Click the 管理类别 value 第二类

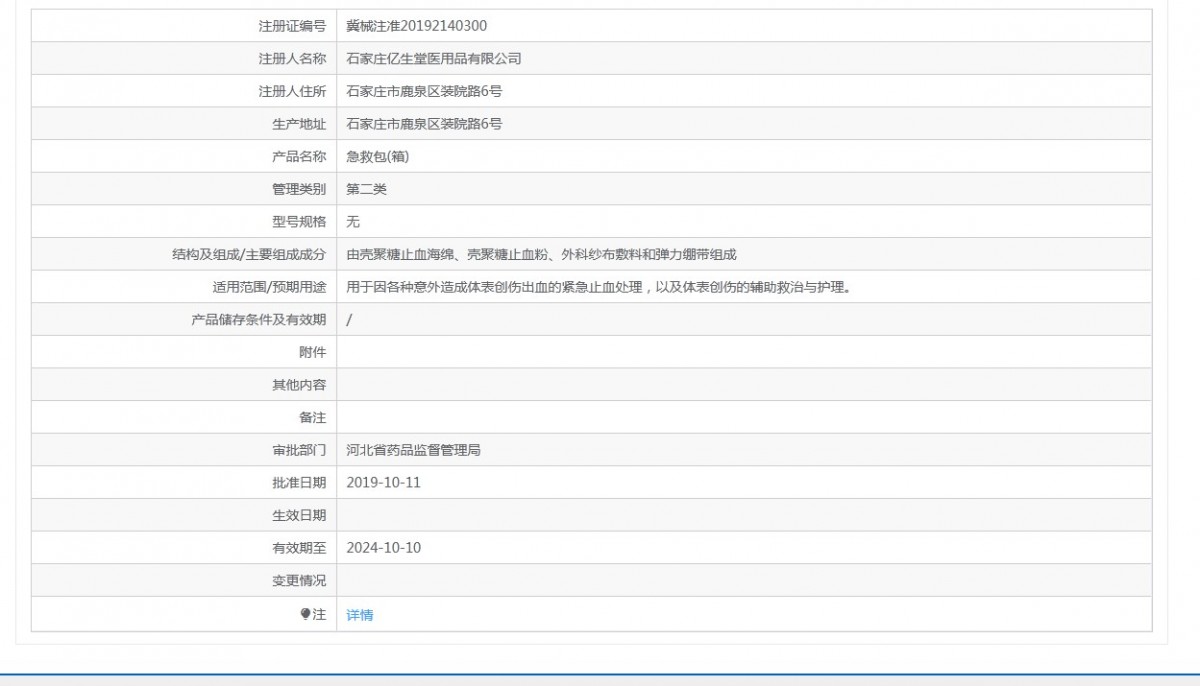point(366,189)
